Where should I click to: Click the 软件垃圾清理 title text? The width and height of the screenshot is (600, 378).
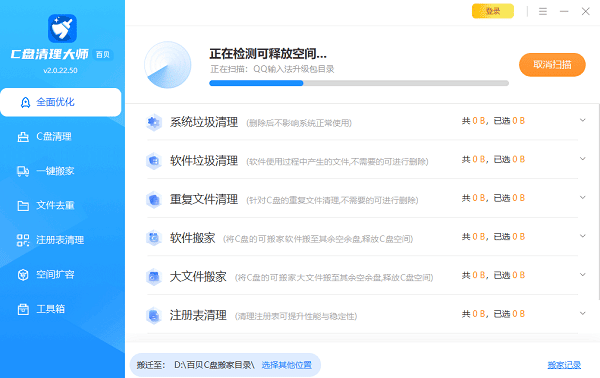tap(204, 161)
